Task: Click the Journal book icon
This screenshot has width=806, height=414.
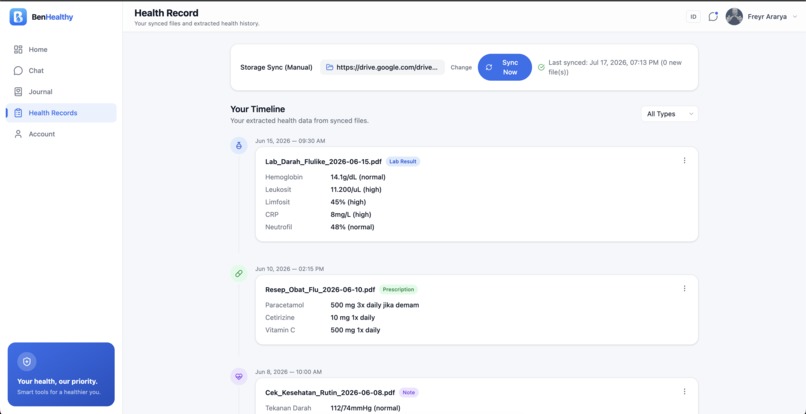Action: [x=18, y=92]
